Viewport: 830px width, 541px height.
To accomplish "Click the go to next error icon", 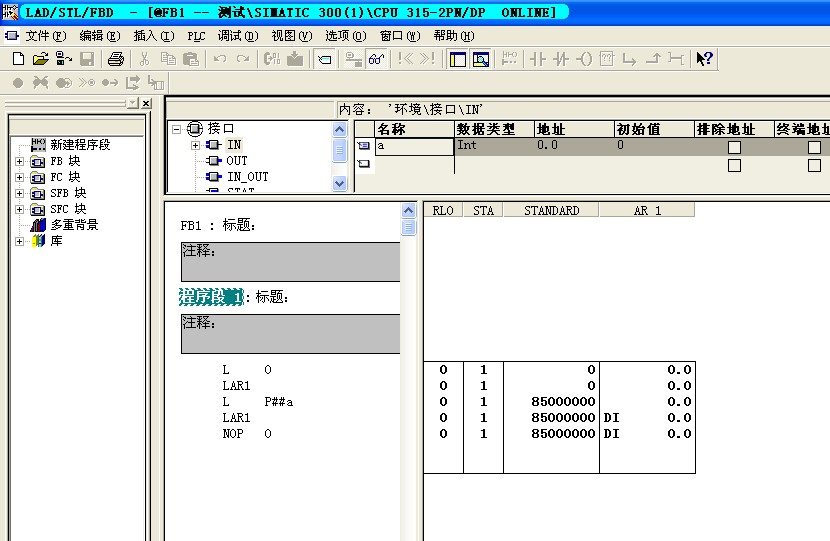I will [x=428, y=59].
